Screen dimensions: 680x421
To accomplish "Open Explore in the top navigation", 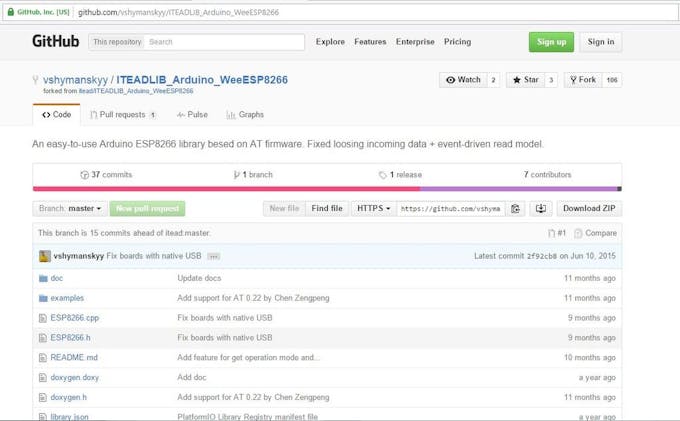I will click(330, 42).
